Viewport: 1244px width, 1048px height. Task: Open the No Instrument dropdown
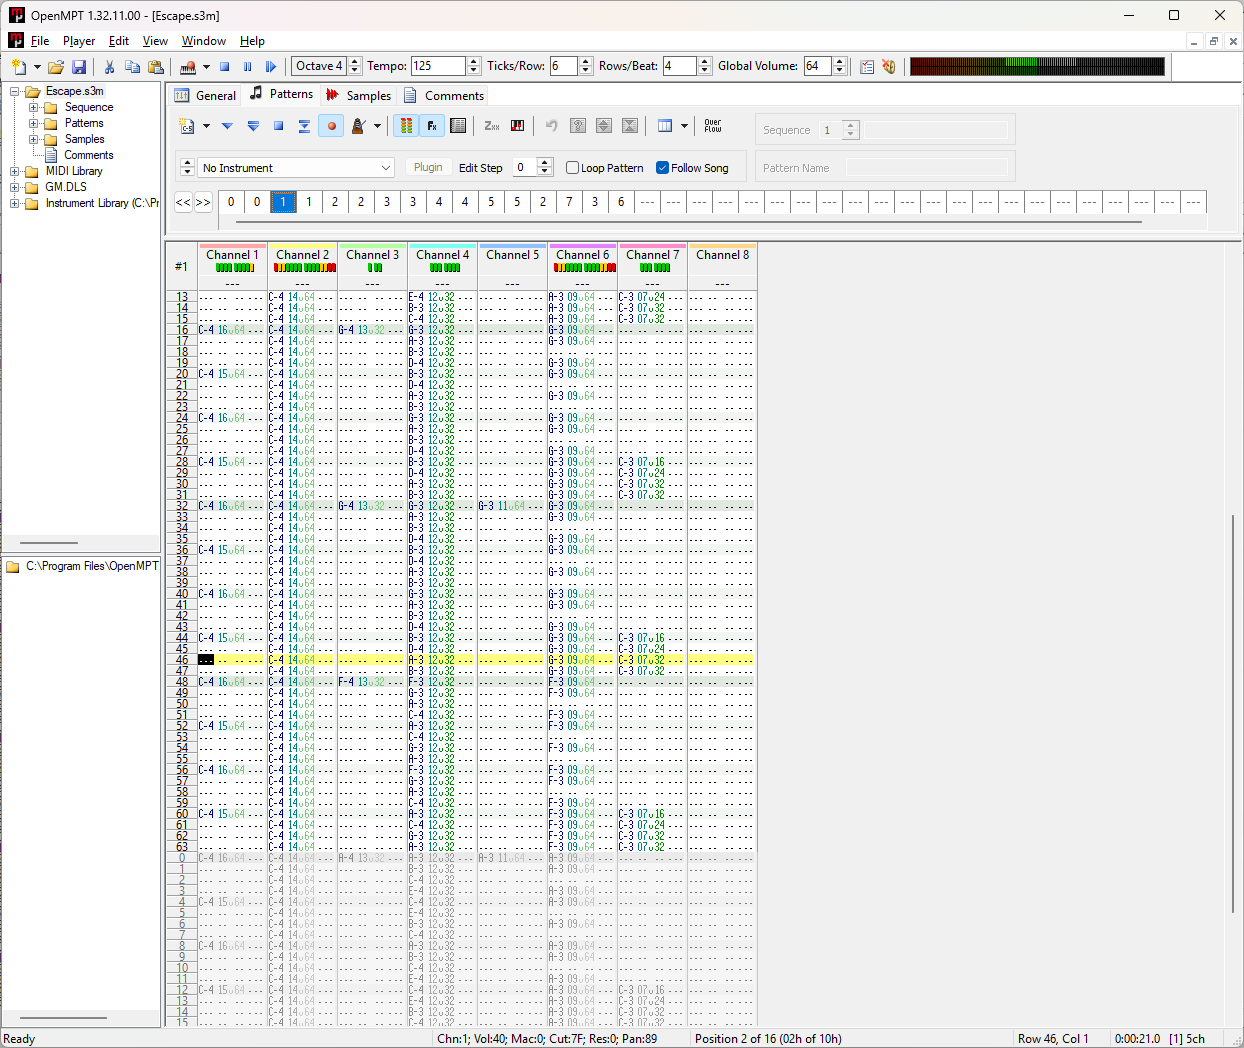[x=296, y=168]
